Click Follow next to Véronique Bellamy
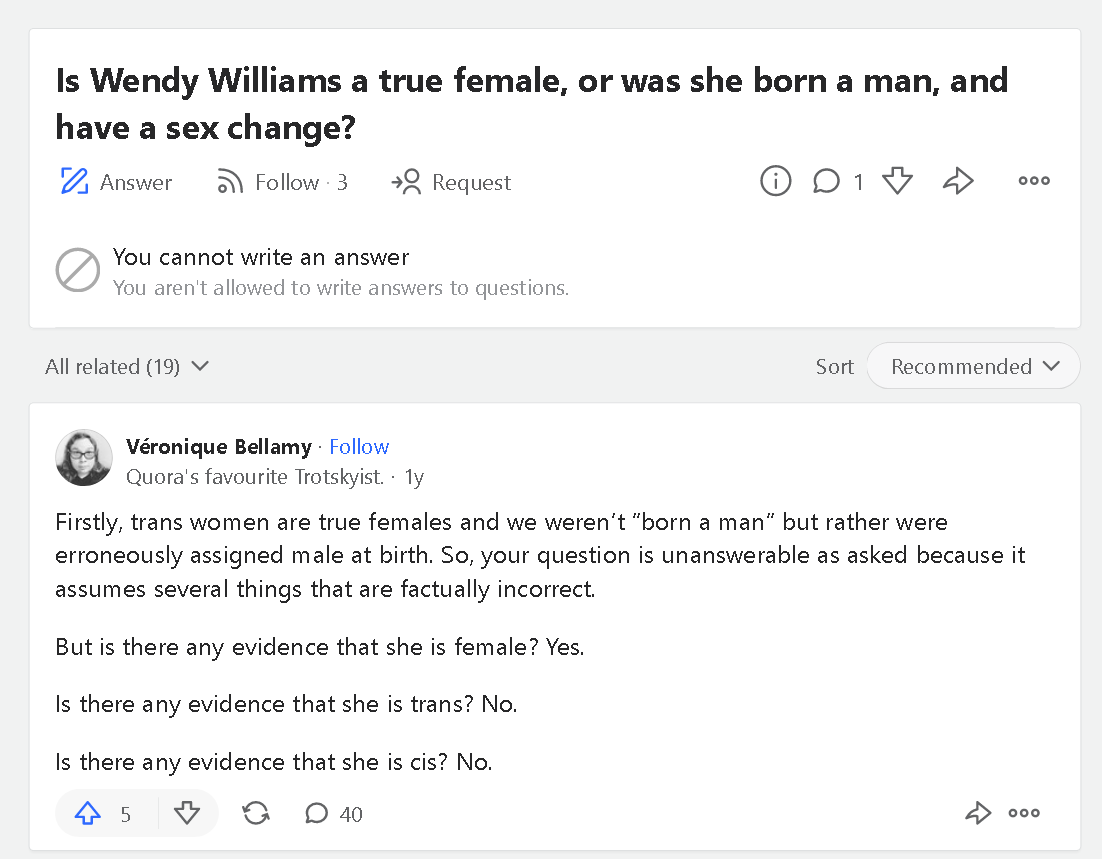1102x859 pixels. coord(359,446)
